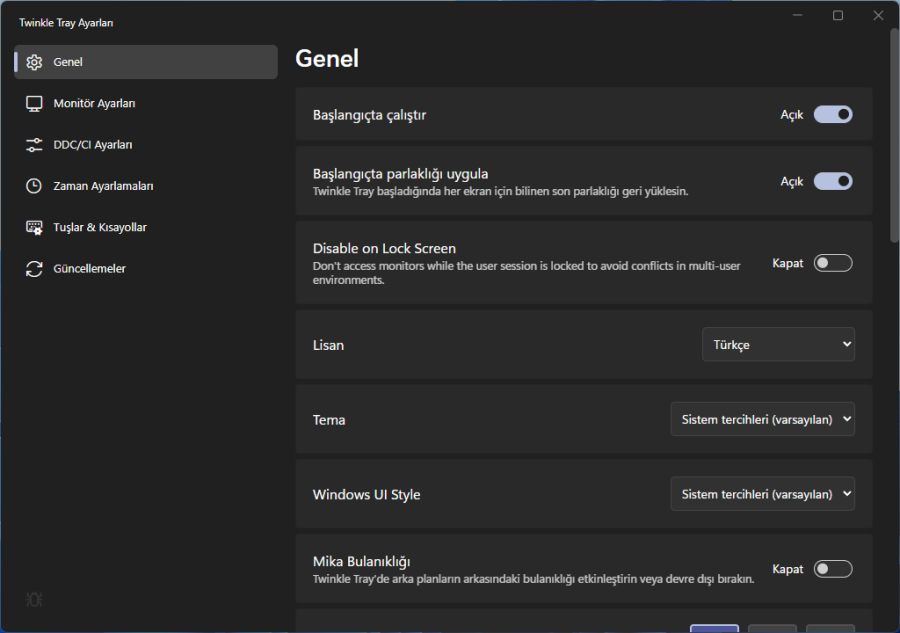This screenshot has width=900, height=633.
Task: Toggle Başlangıçta parlaklığı uygula switch
Action: click(833, 181)
